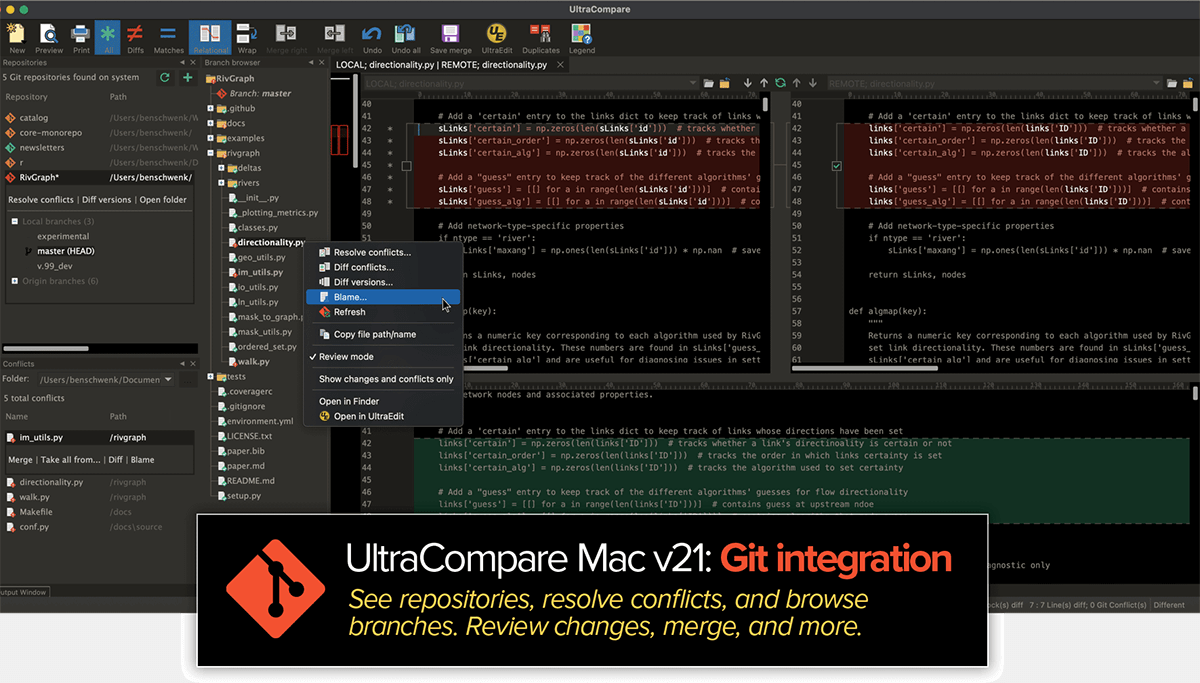
Task: Uncheck the right pane line 45 checkbox
Action: (x=838, y=165)
